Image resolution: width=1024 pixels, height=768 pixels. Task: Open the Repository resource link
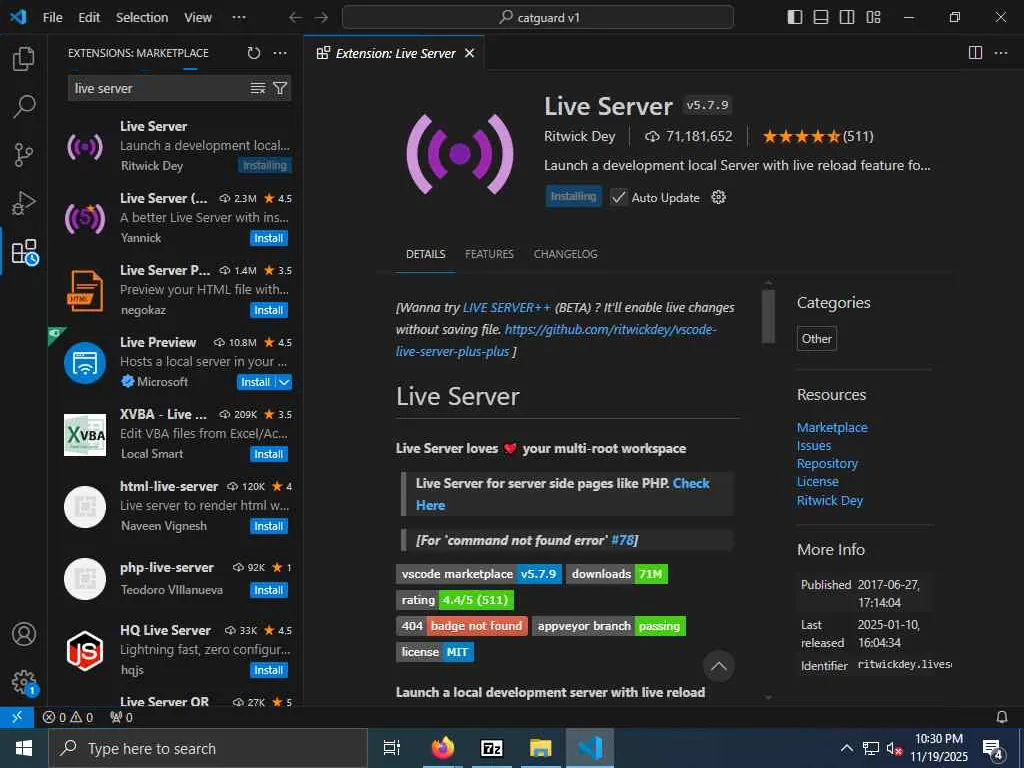pyautogui.click(x=827, y=464)
